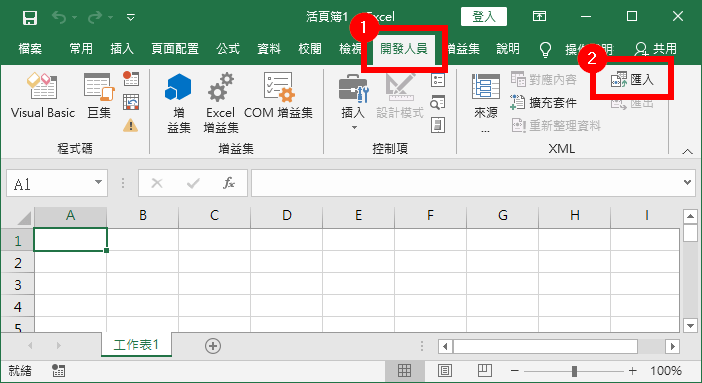Click the 共用 Share button

[656, 48]
